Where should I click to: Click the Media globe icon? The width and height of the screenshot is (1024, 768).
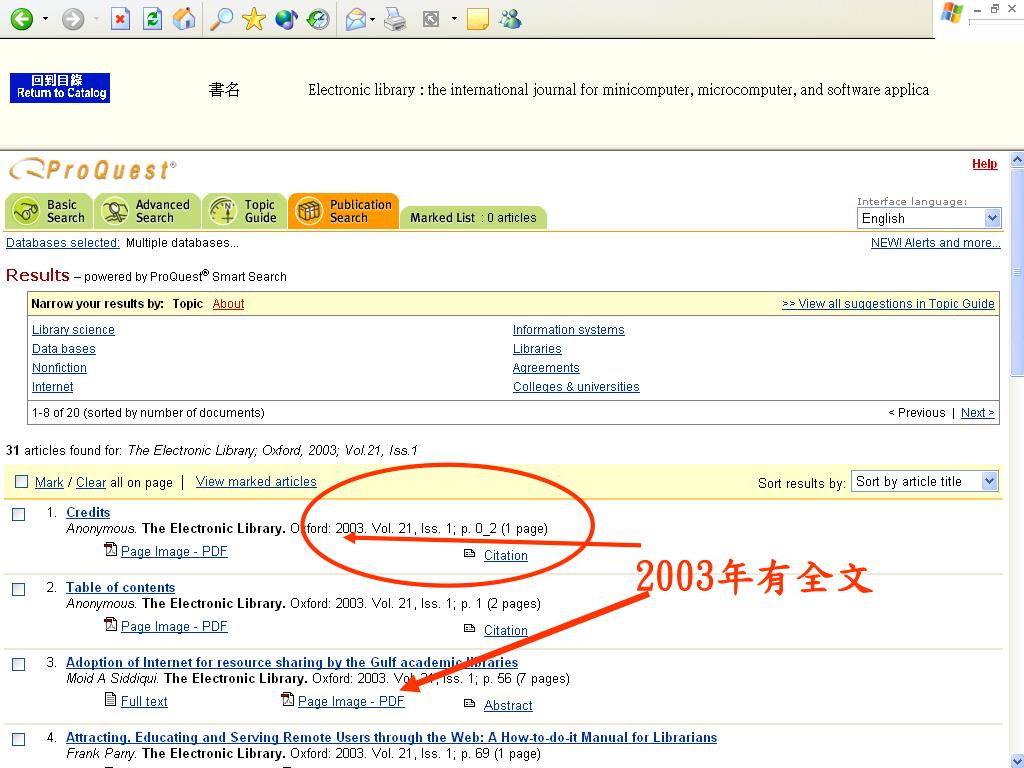pos(286,19)
